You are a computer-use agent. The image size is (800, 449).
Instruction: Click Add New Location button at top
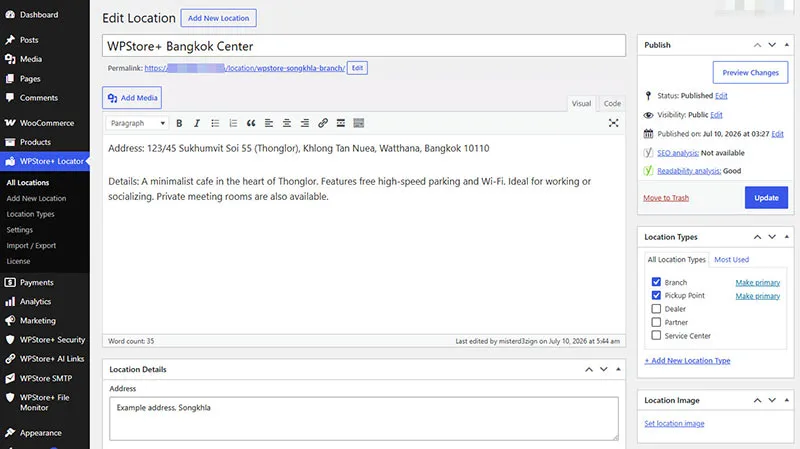[218, 18]
